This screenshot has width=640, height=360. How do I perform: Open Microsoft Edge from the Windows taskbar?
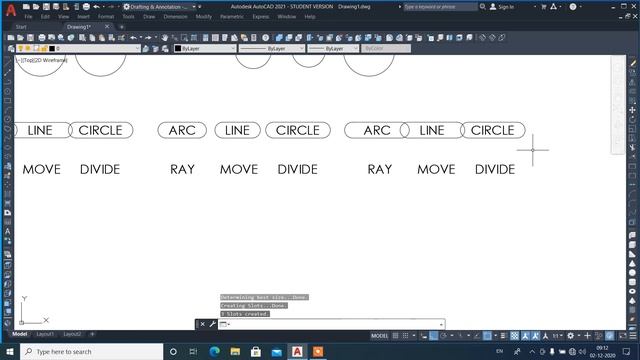coord(214,351)
